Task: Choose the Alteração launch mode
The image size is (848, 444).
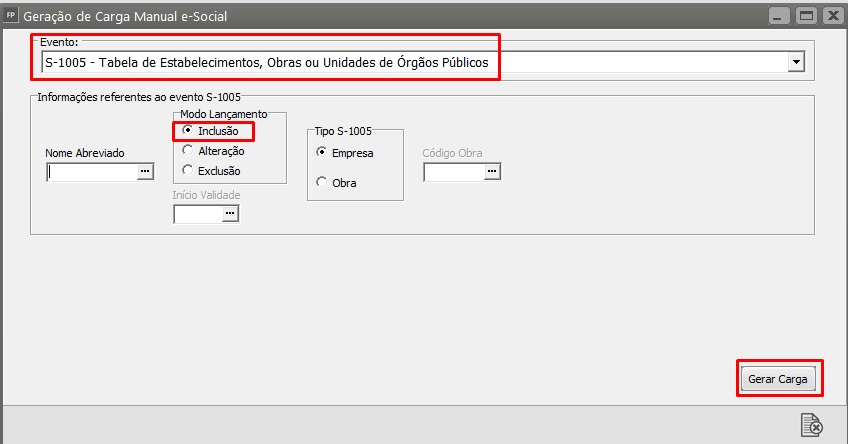Action: pos(187,151)
